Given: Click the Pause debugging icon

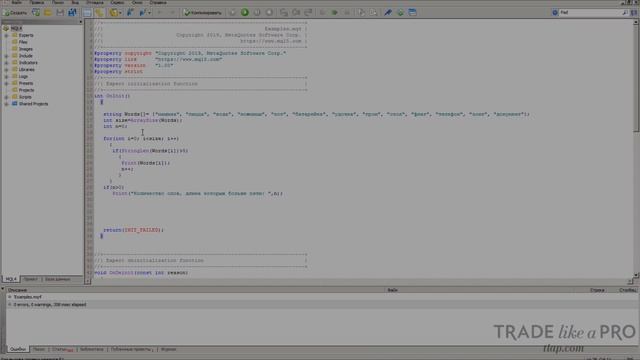Looking at the screenshot, I should click(257, 12).
